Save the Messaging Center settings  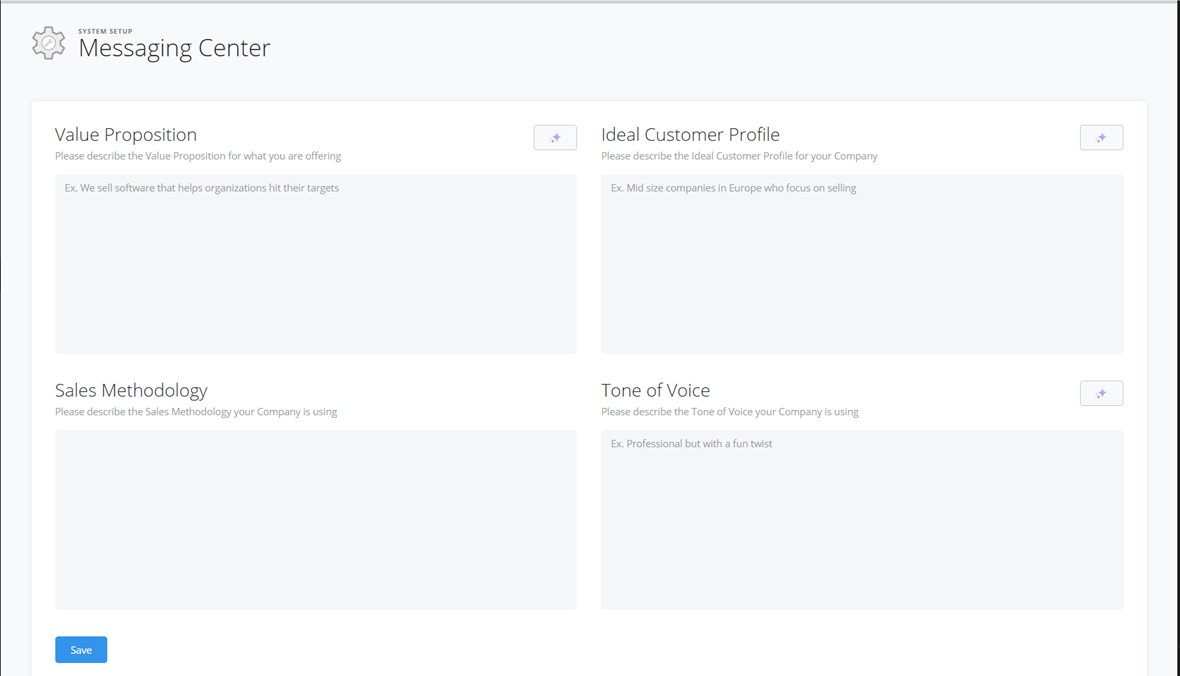point(81,650)
